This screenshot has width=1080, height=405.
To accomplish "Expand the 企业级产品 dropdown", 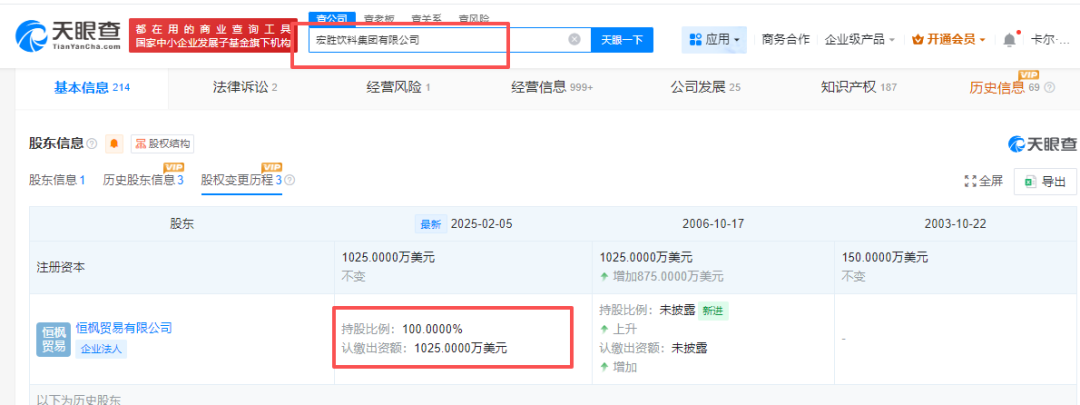I will pos(860,40).
